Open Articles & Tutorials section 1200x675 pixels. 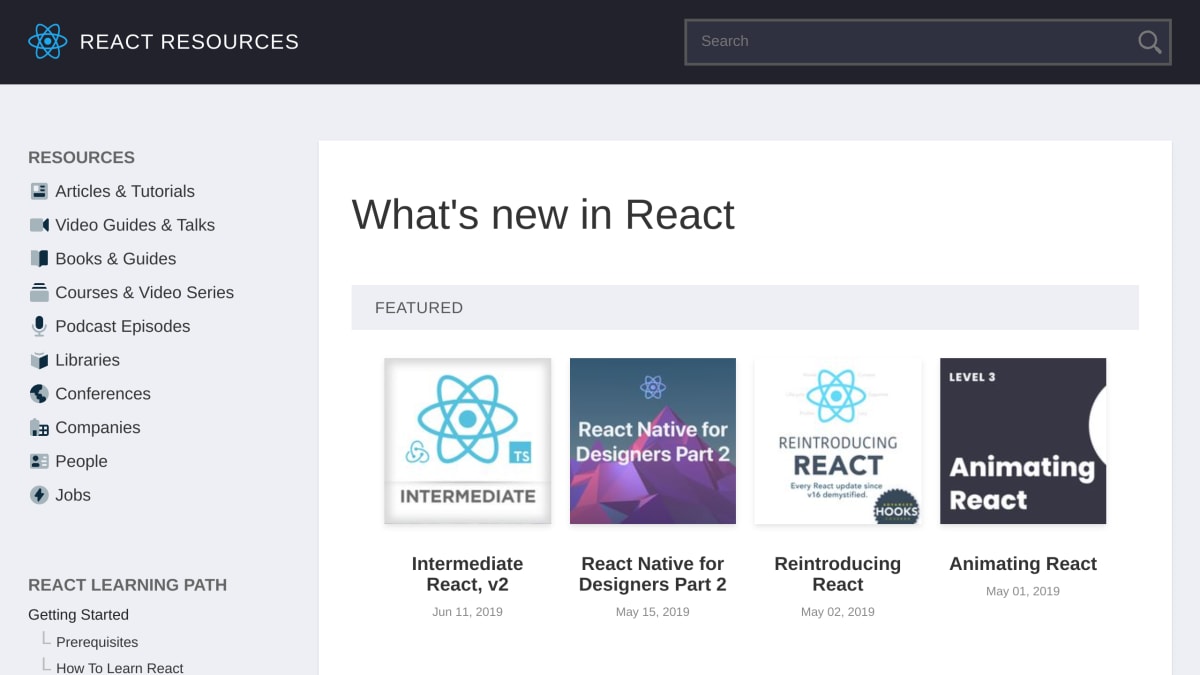point(125,191)
